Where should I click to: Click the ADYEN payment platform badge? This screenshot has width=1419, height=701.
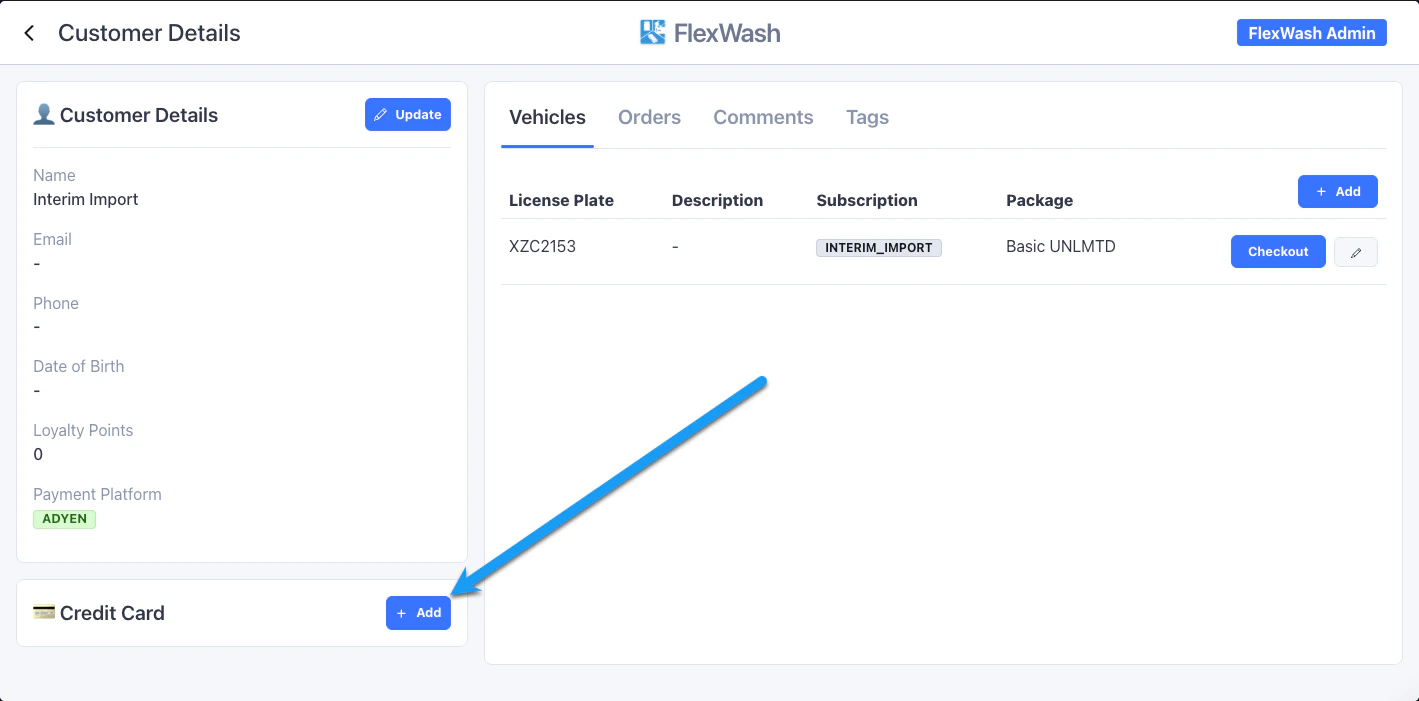point(64,519)
